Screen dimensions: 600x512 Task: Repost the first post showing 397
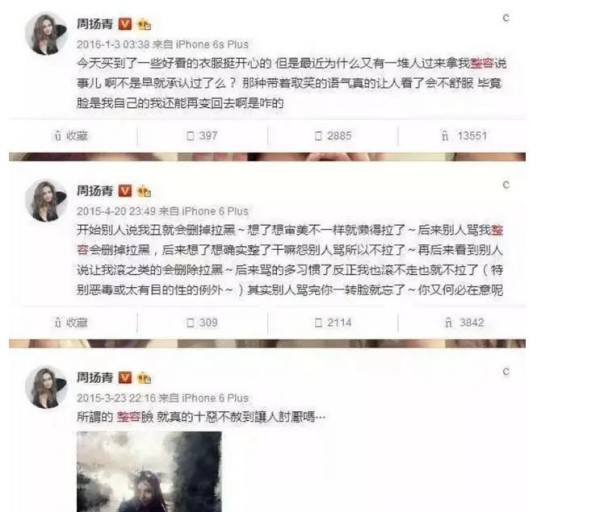(202, 136)
